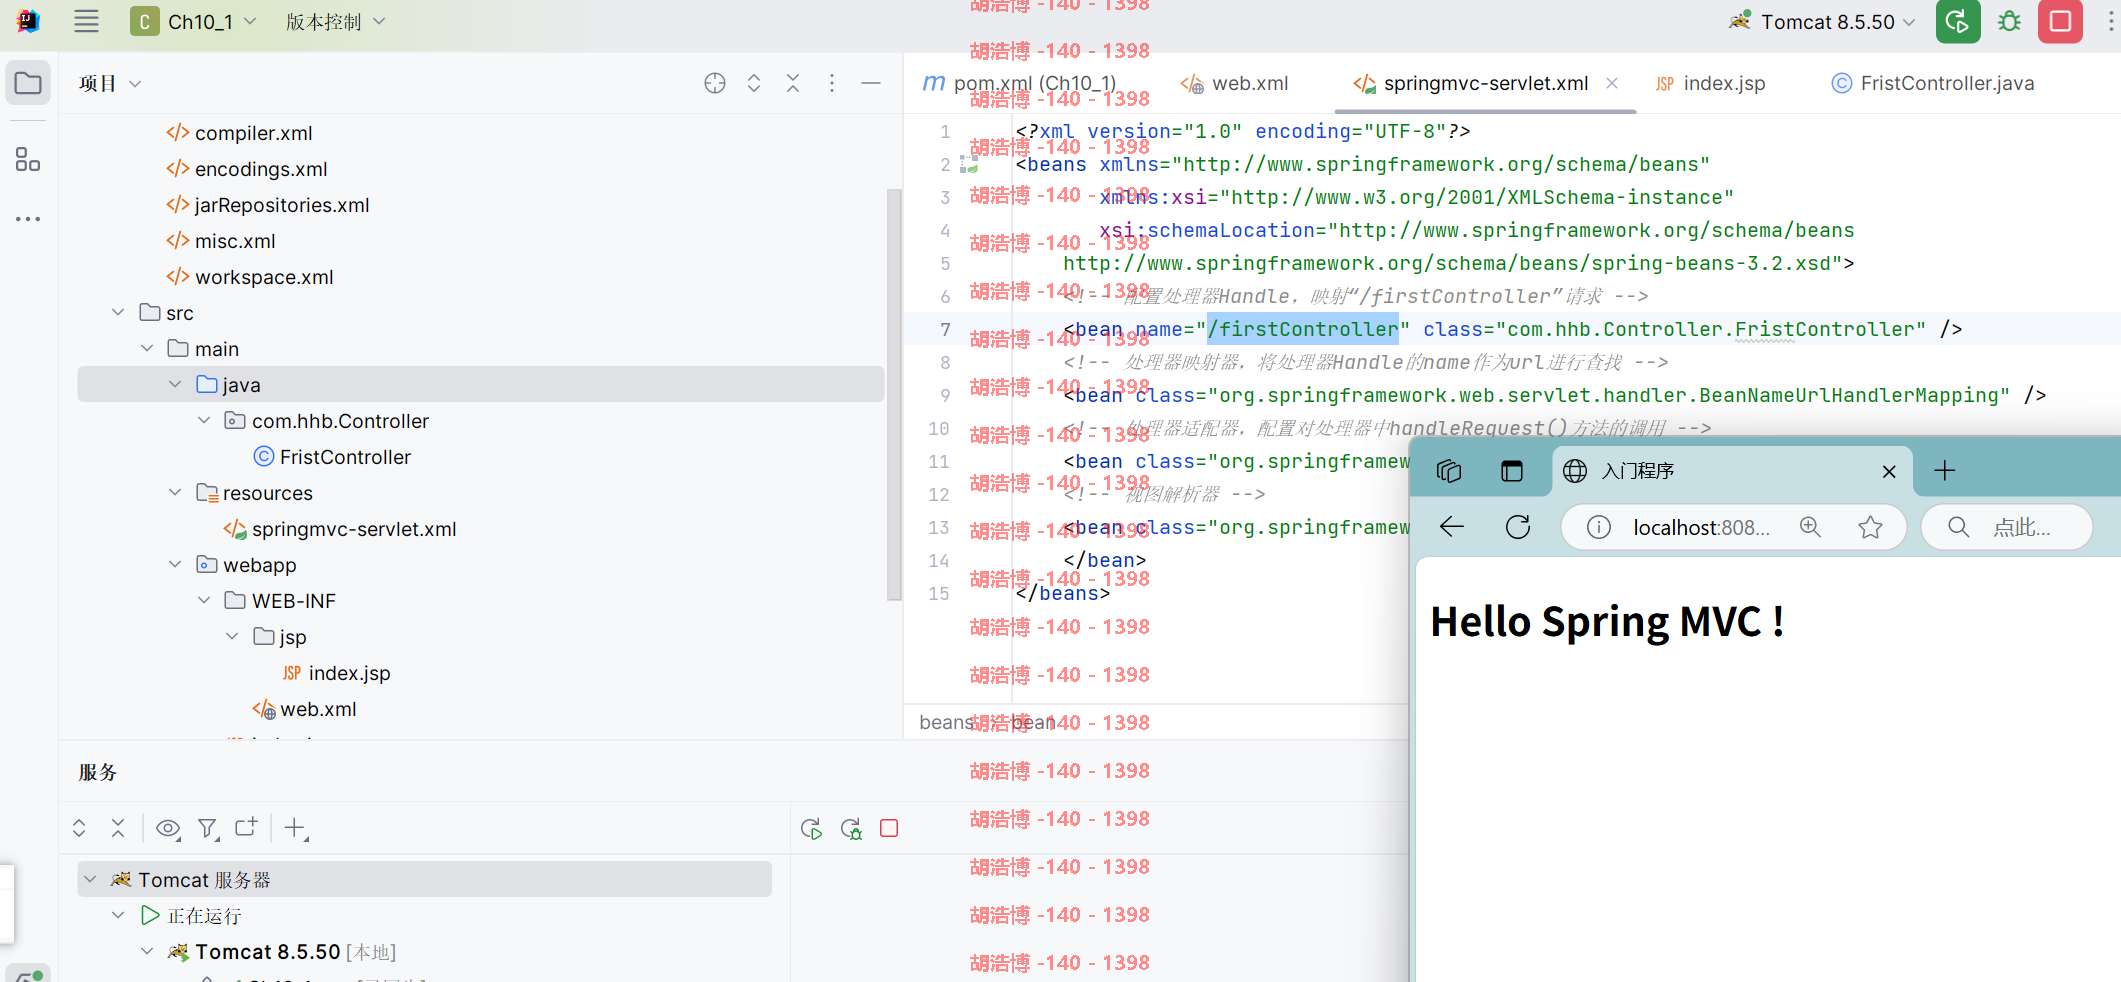Select compiler.xml in the project tree
Screen dimensions: 2121x982
[253, 133]
